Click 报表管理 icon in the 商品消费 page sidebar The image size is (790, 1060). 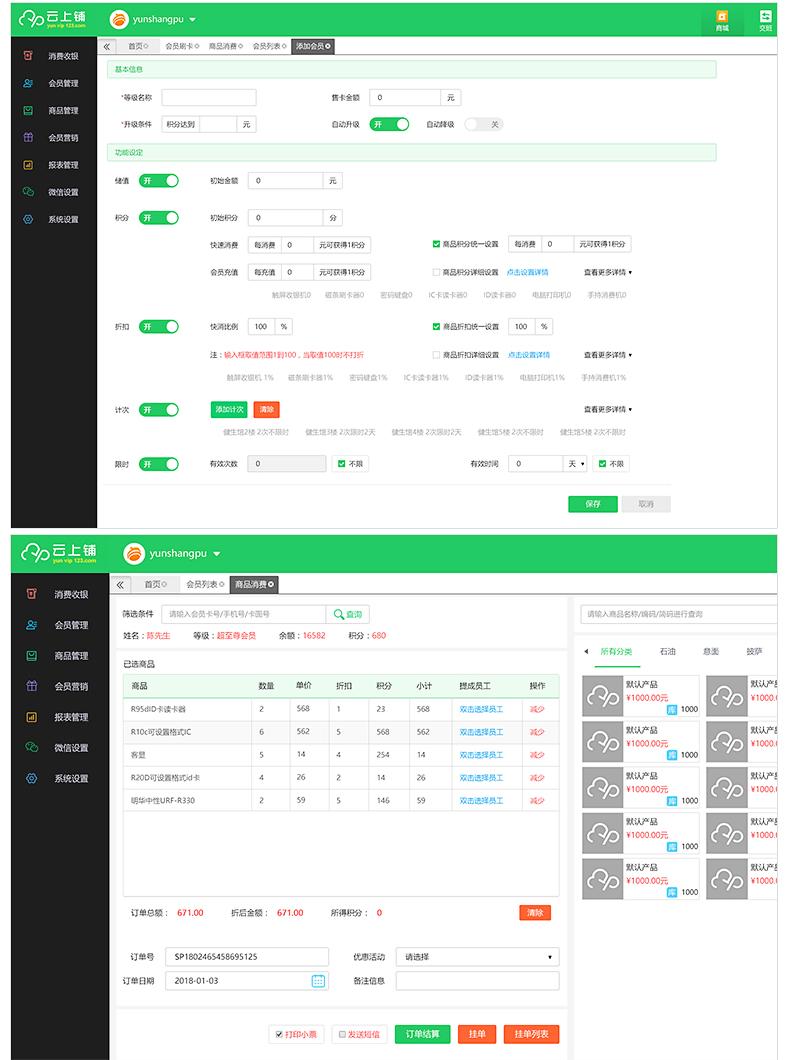pyautogui.click(x=31, y=717)
